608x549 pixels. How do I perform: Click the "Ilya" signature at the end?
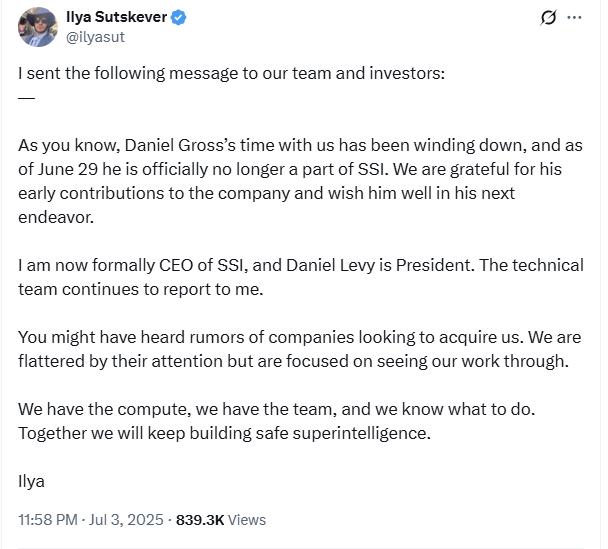coord(31,481)
